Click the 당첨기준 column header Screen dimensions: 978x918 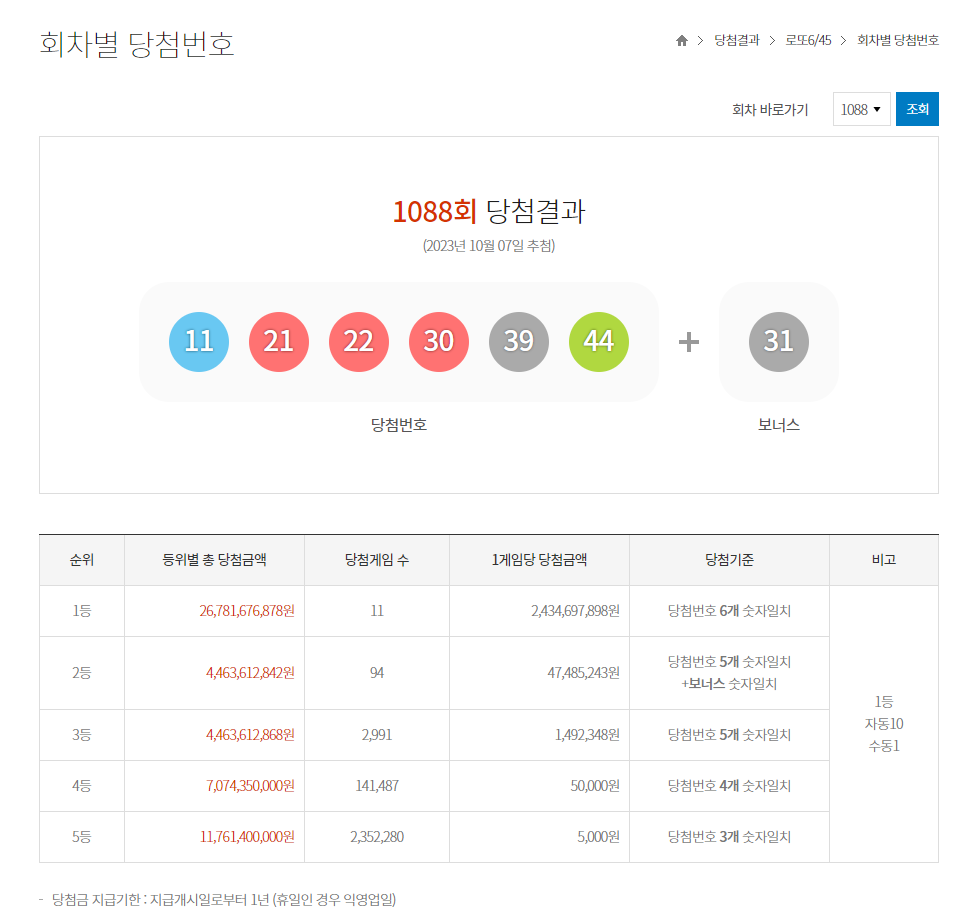click(729, 560)
